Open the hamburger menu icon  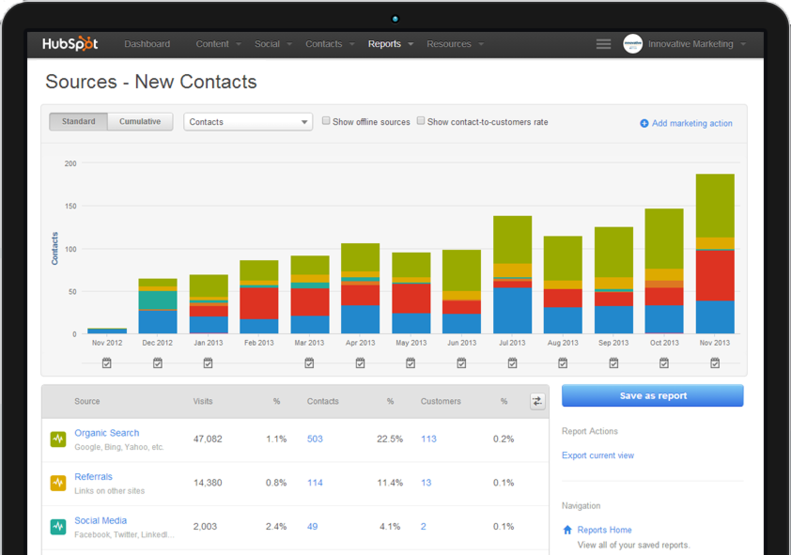pyautogui.click(x=603, y=44)
